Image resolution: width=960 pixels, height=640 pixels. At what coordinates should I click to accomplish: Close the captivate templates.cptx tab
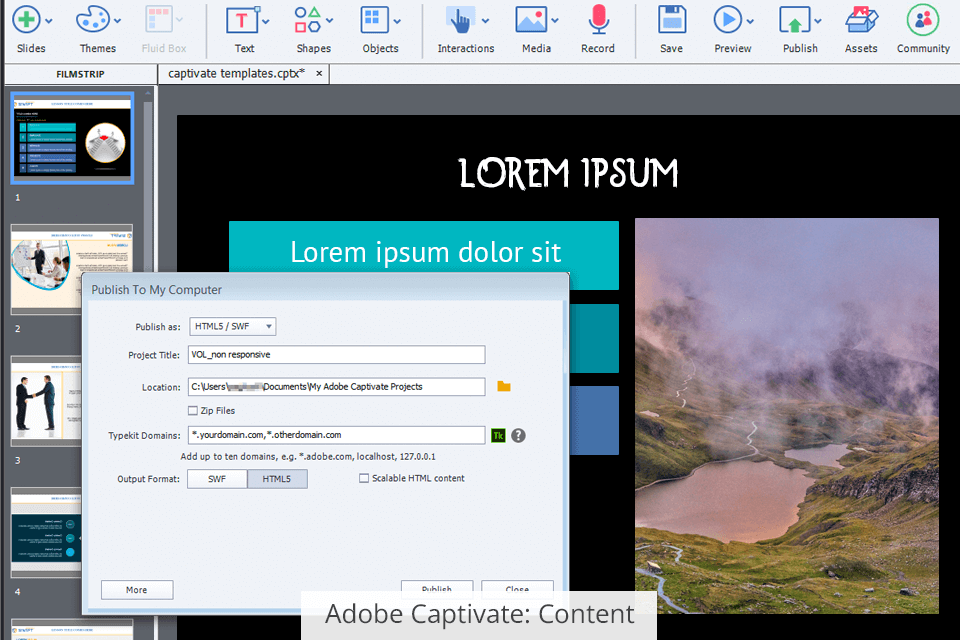point(319,73)
